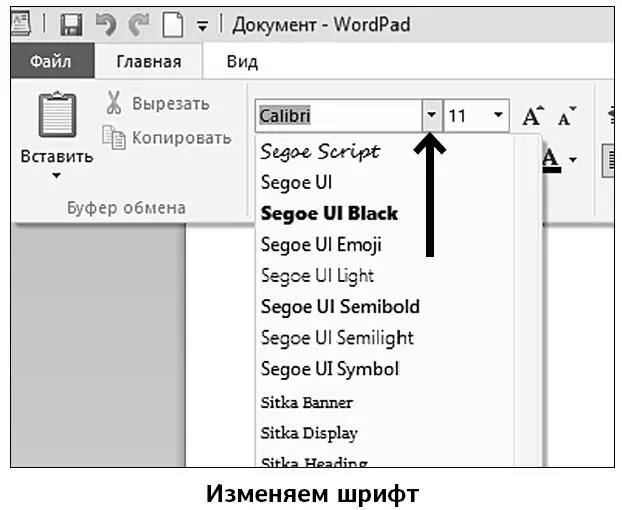
Task: Open the Файл menu
Action: pyautogui.click(x=52, y=61)
